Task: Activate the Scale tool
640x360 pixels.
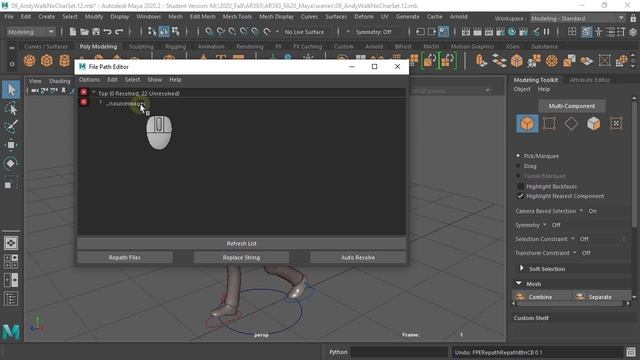Action: click(x=11, y=182)
